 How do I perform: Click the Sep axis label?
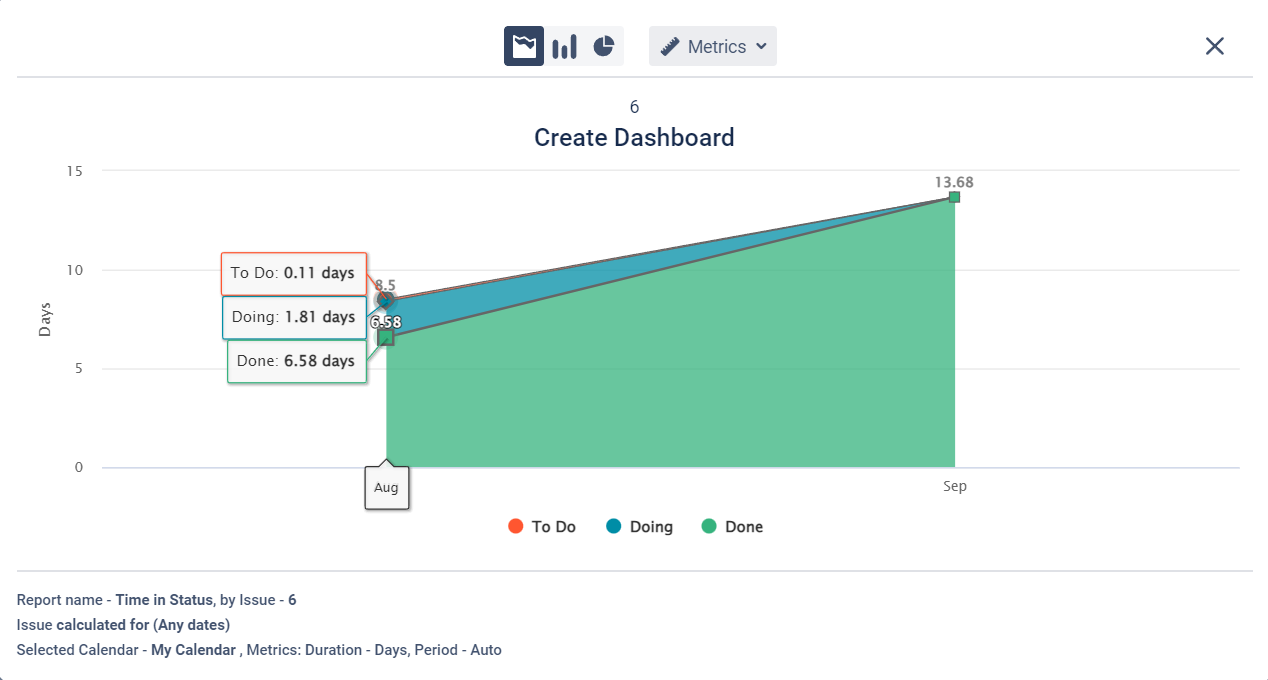coord(954,487)
